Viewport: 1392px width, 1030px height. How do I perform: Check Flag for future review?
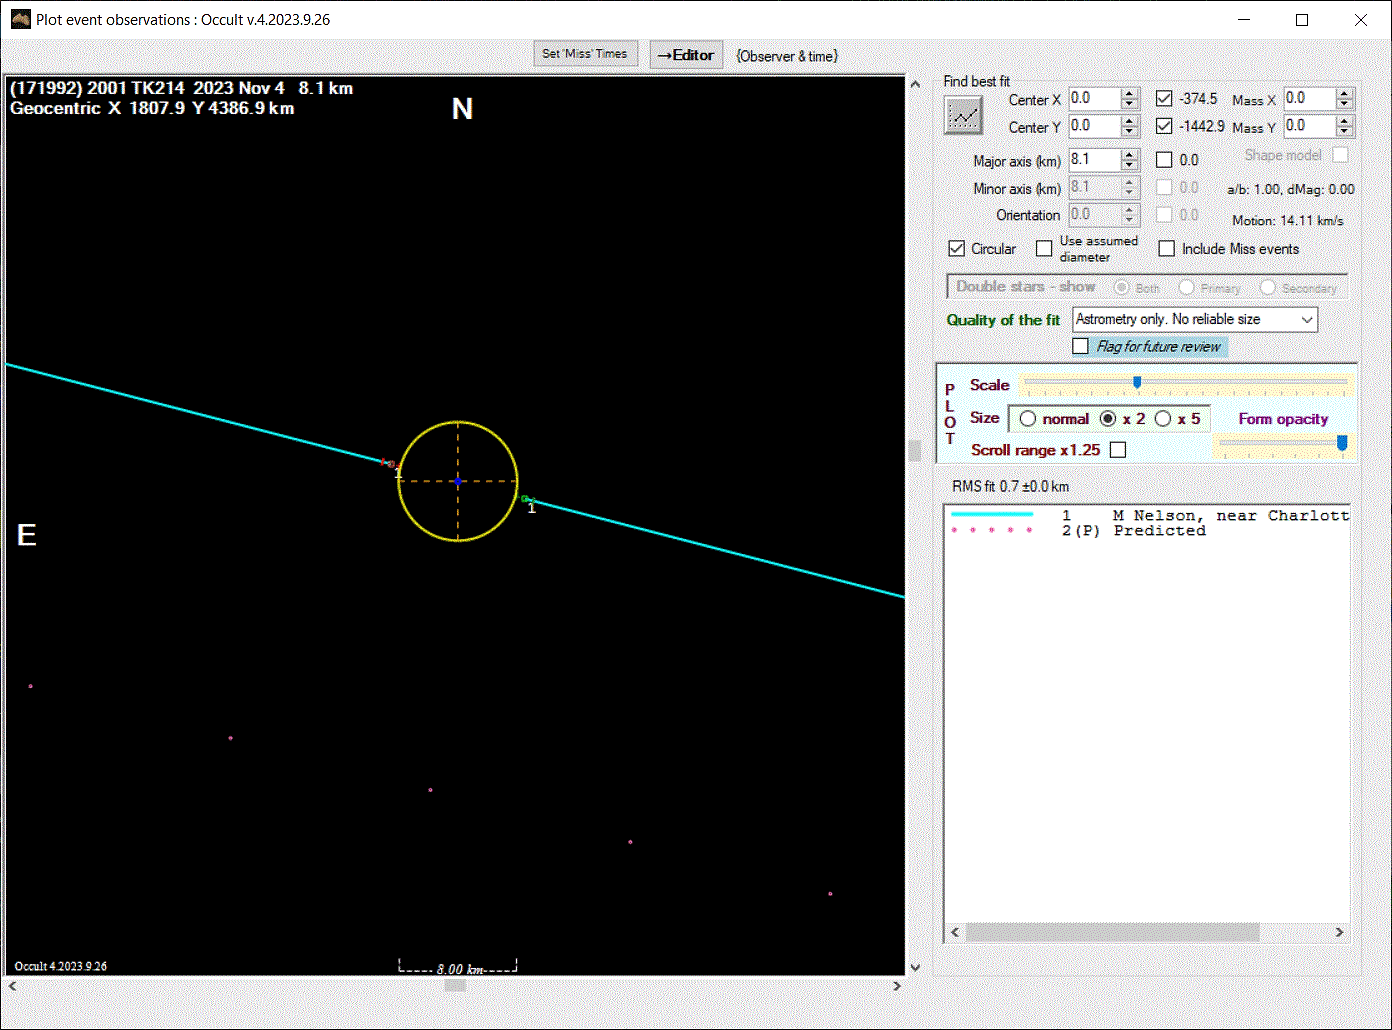pos(1080,346)
